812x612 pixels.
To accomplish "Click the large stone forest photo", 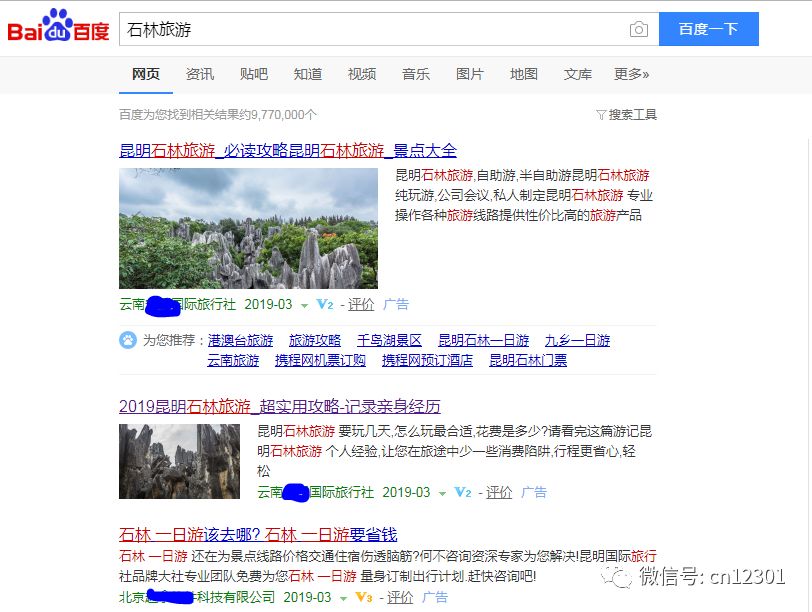I will coord(248,228).
